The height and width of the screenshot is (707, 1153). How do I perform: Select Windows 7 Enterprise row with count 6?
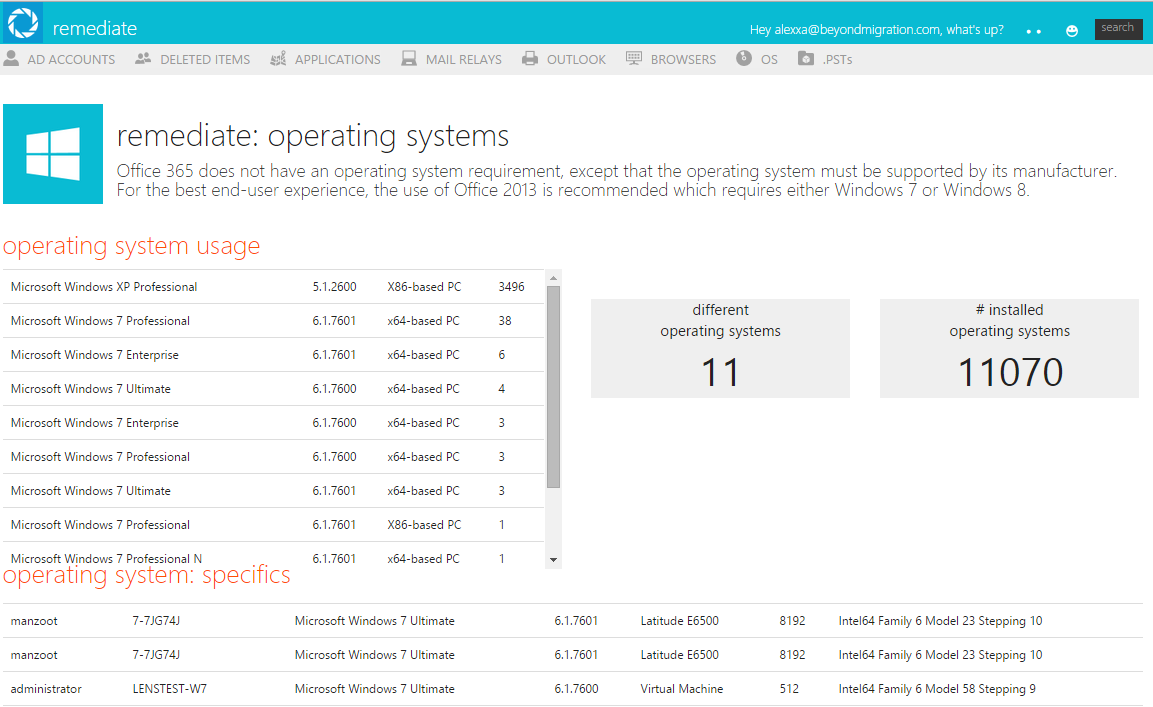[274, 355]
